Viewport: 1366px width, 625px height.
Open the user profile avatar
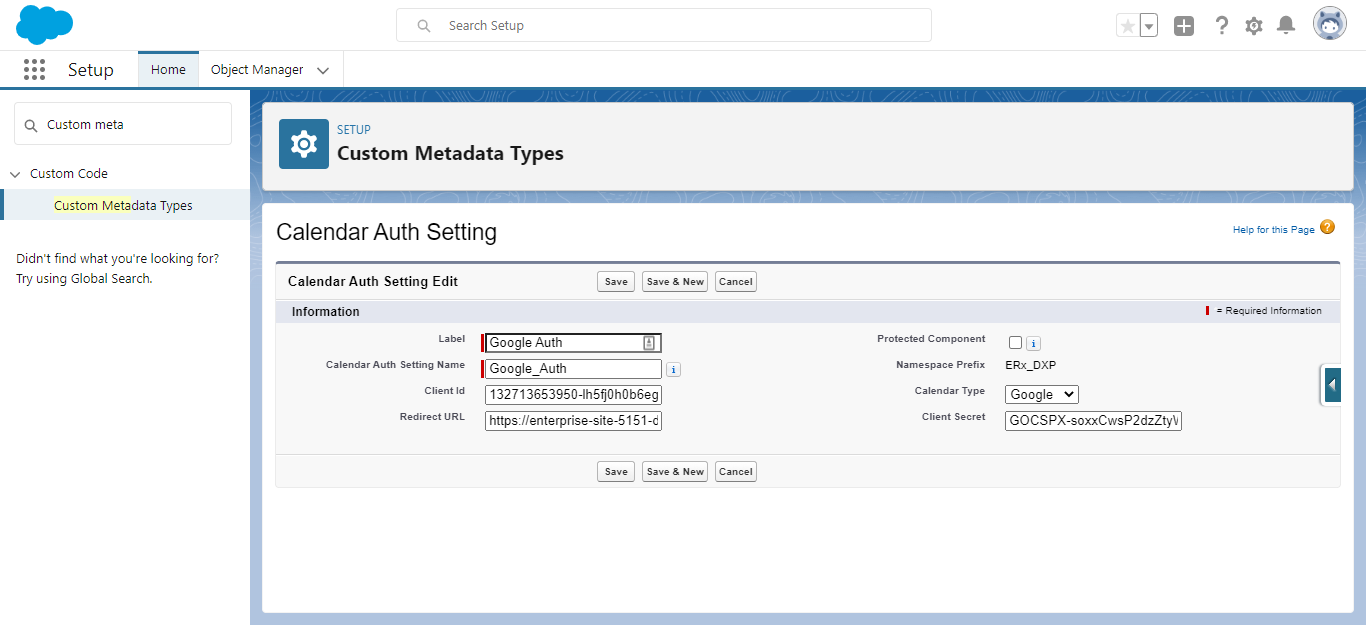1329,25
